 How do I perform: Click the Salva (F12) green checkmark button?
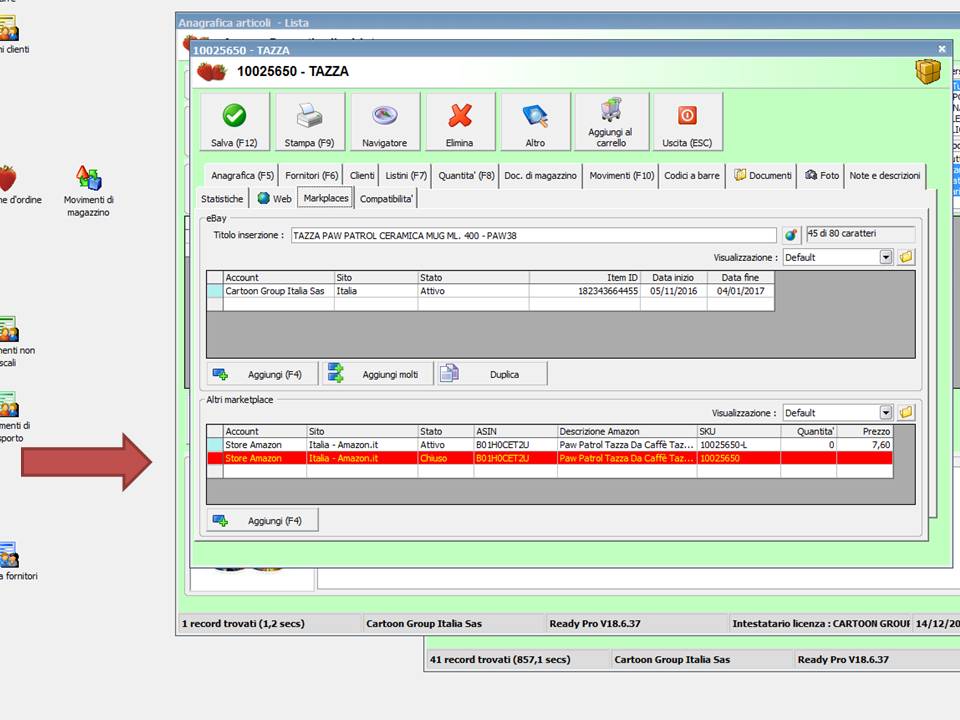point(235,122)
